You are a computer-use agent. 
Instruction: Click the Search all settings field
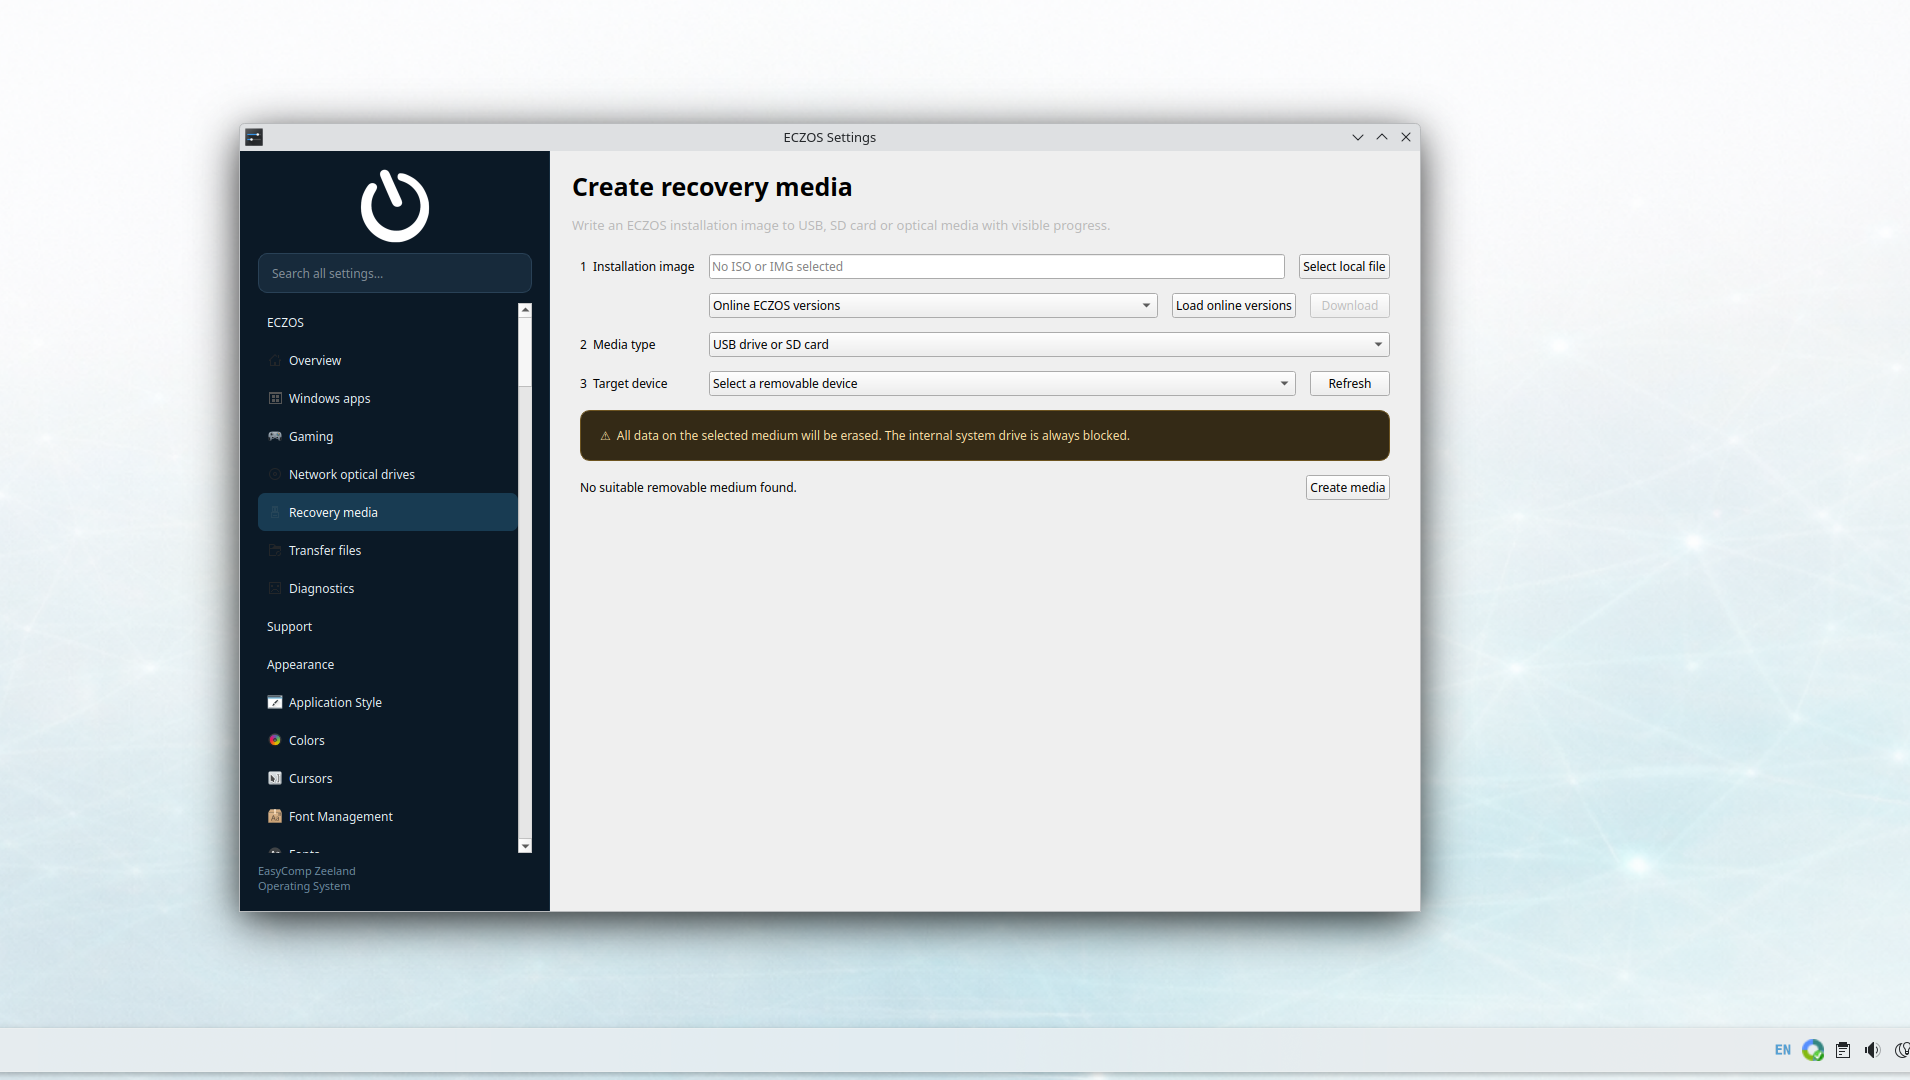coord(395,273)
